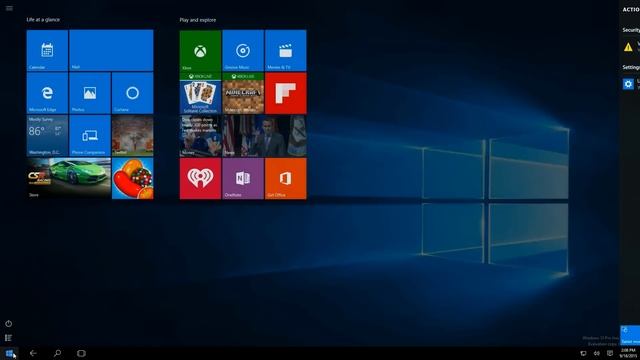Open the Security warning notification in Action Center
This screenshot has width=640, height=360.
tap(630, 47)
